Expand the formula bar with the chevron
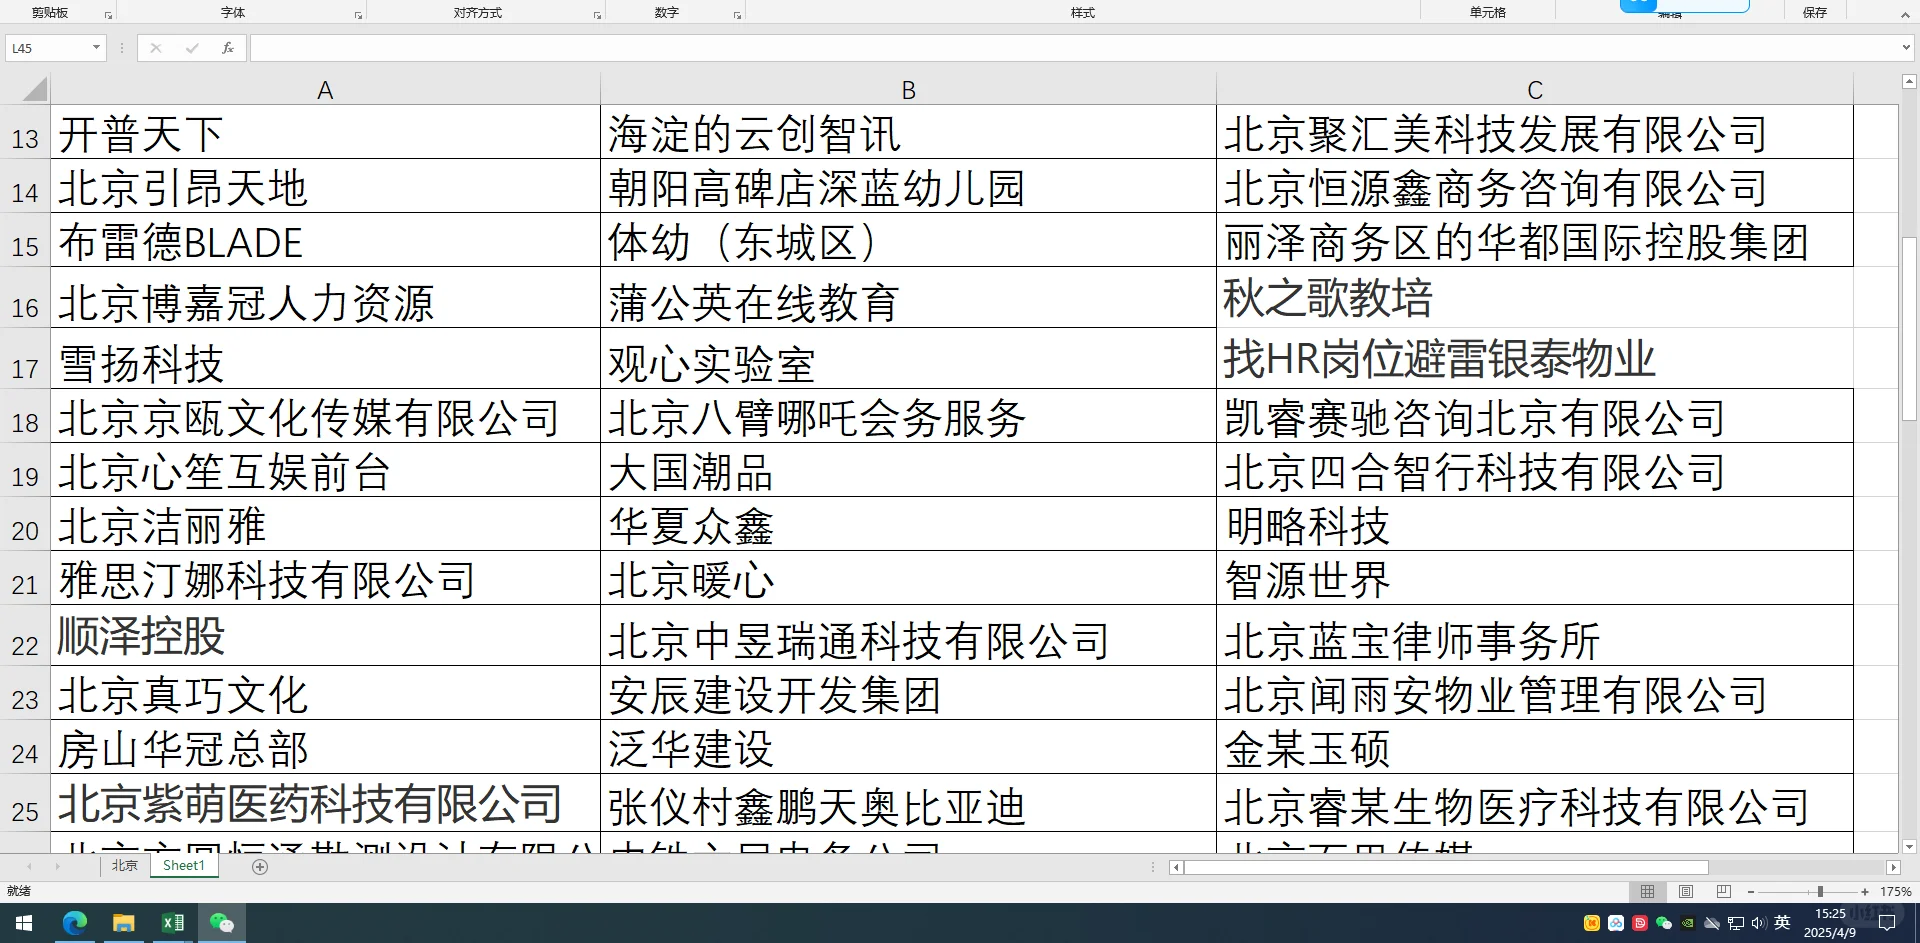 pos(1906,48)
